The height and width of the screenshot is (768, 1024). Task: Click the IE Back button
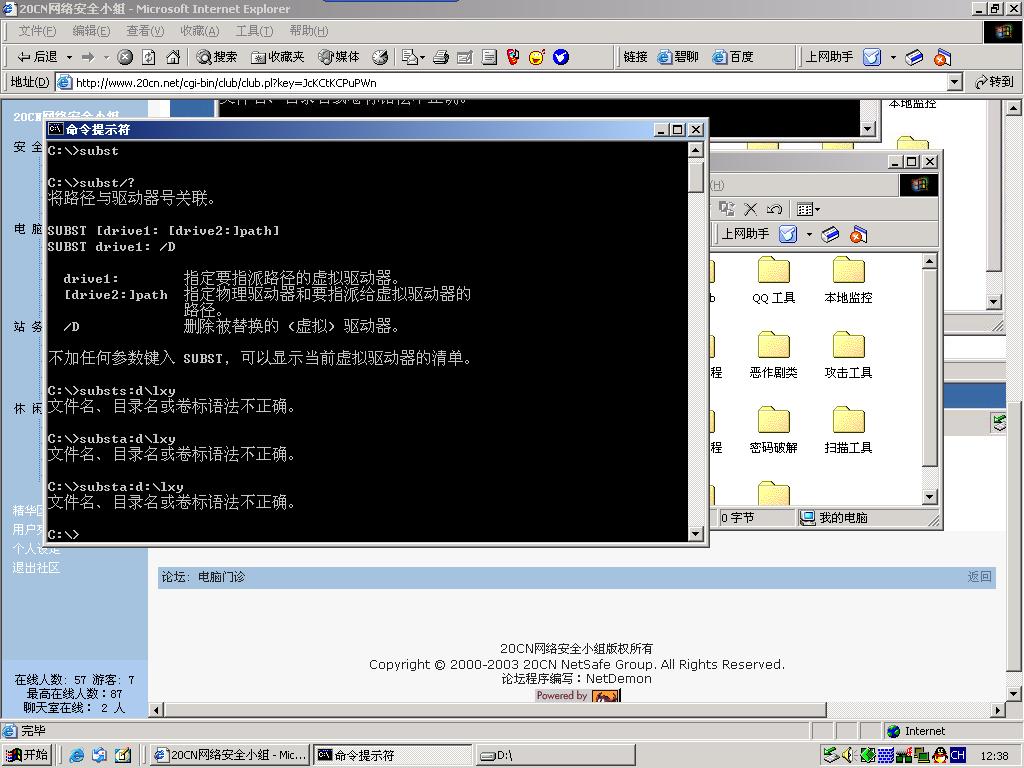(37, 57)
